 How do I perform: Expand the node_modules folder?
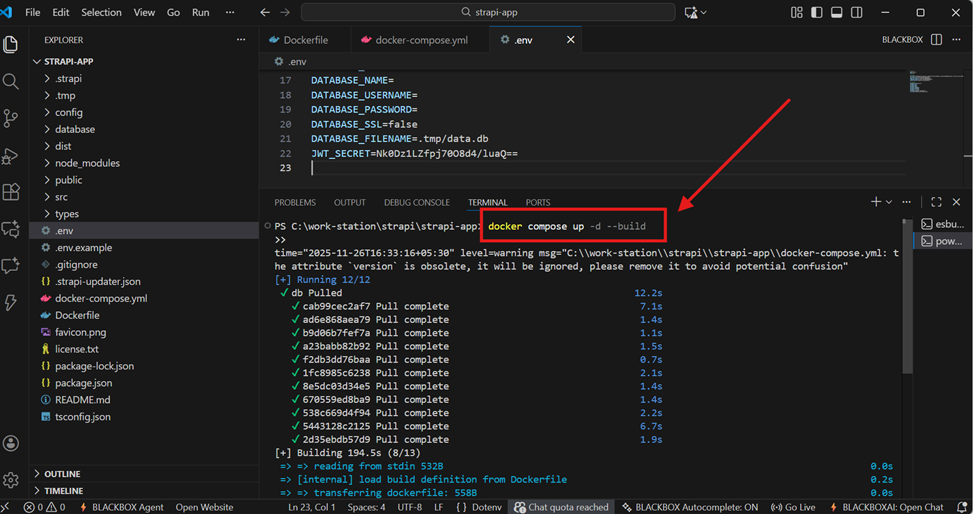(x=144, y=163)
